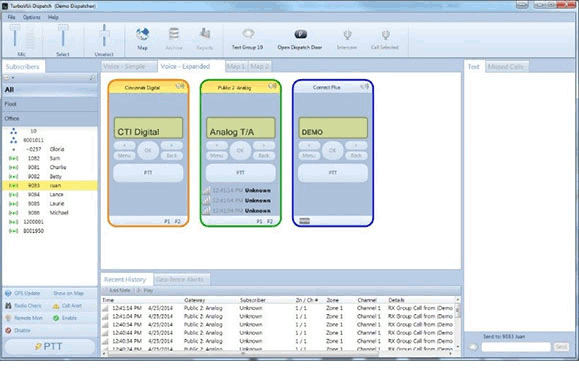Click the Intercom microphone icon
The width and height of the screenshot is (579, 392).
[347, 35]
